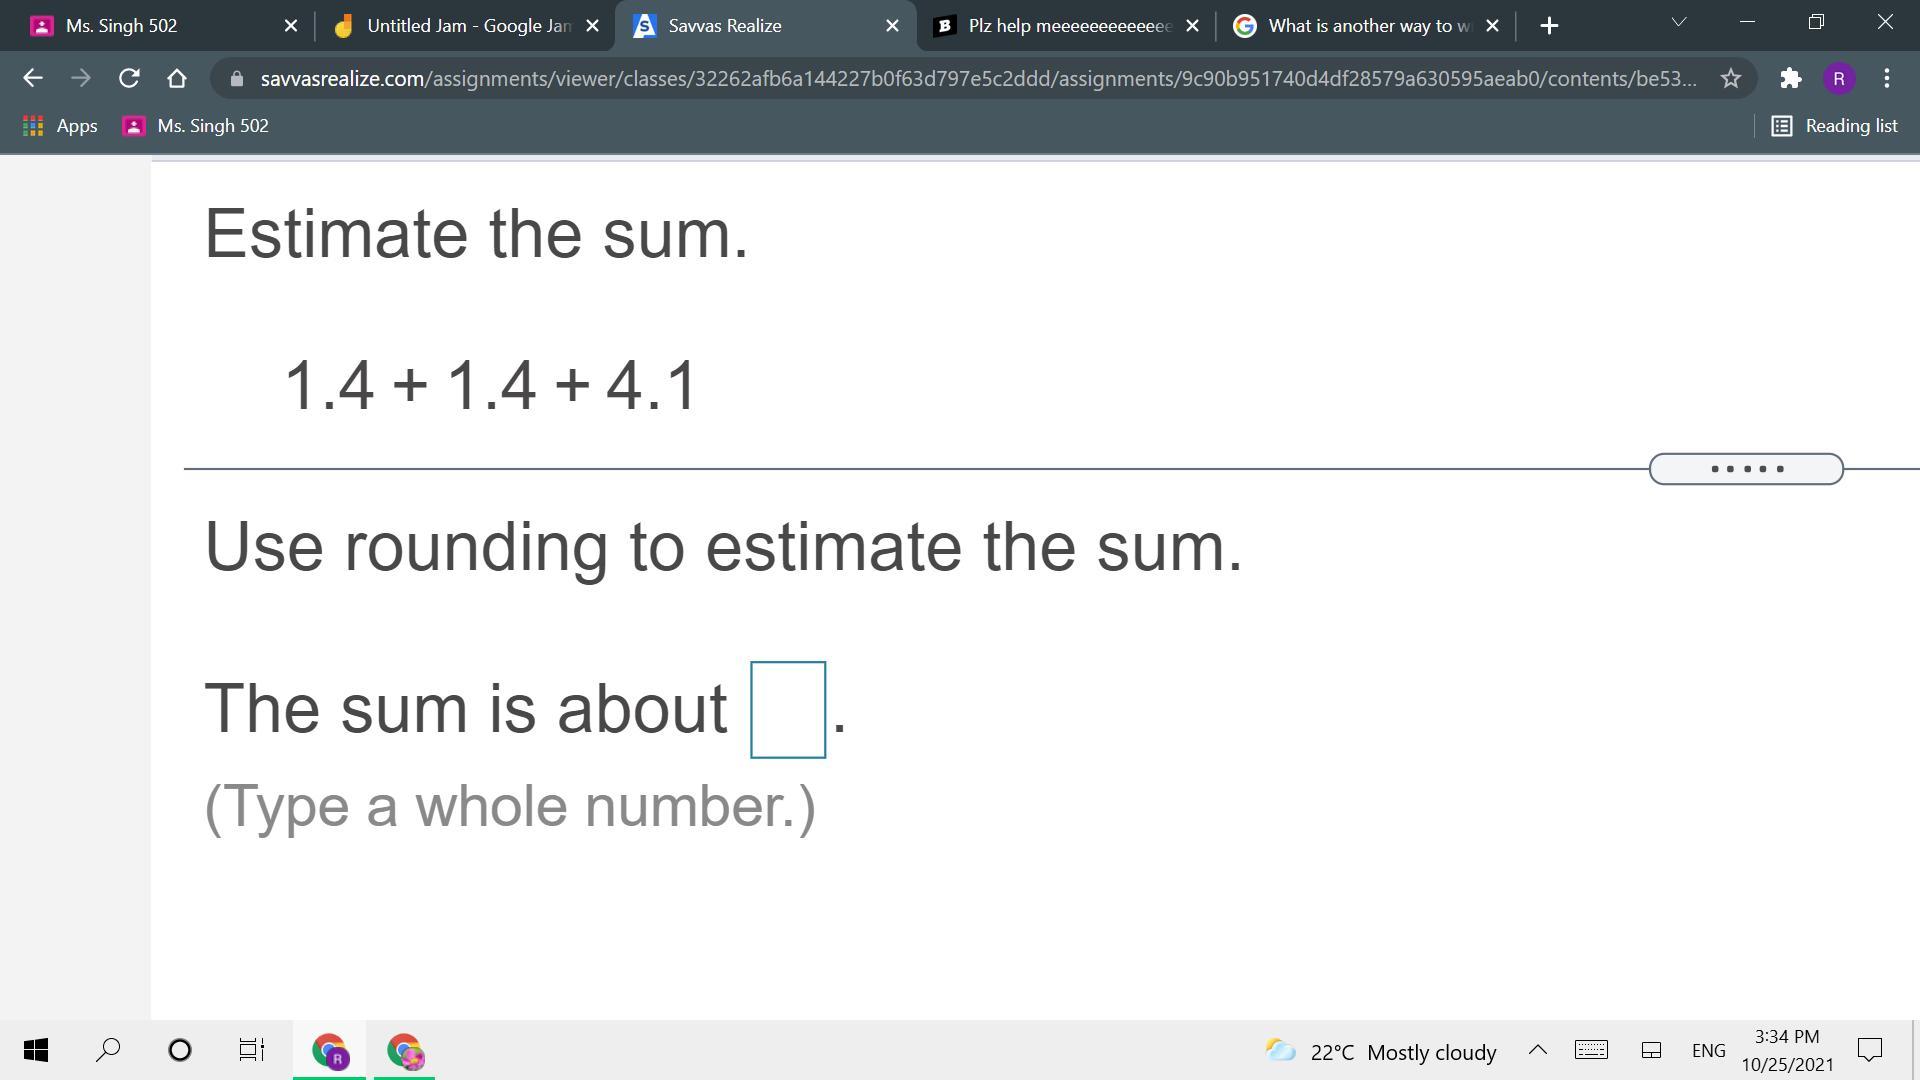The image size is (1920, 1080).
Task: Click the five-dot divider handle
Action: pos(1746,469)
